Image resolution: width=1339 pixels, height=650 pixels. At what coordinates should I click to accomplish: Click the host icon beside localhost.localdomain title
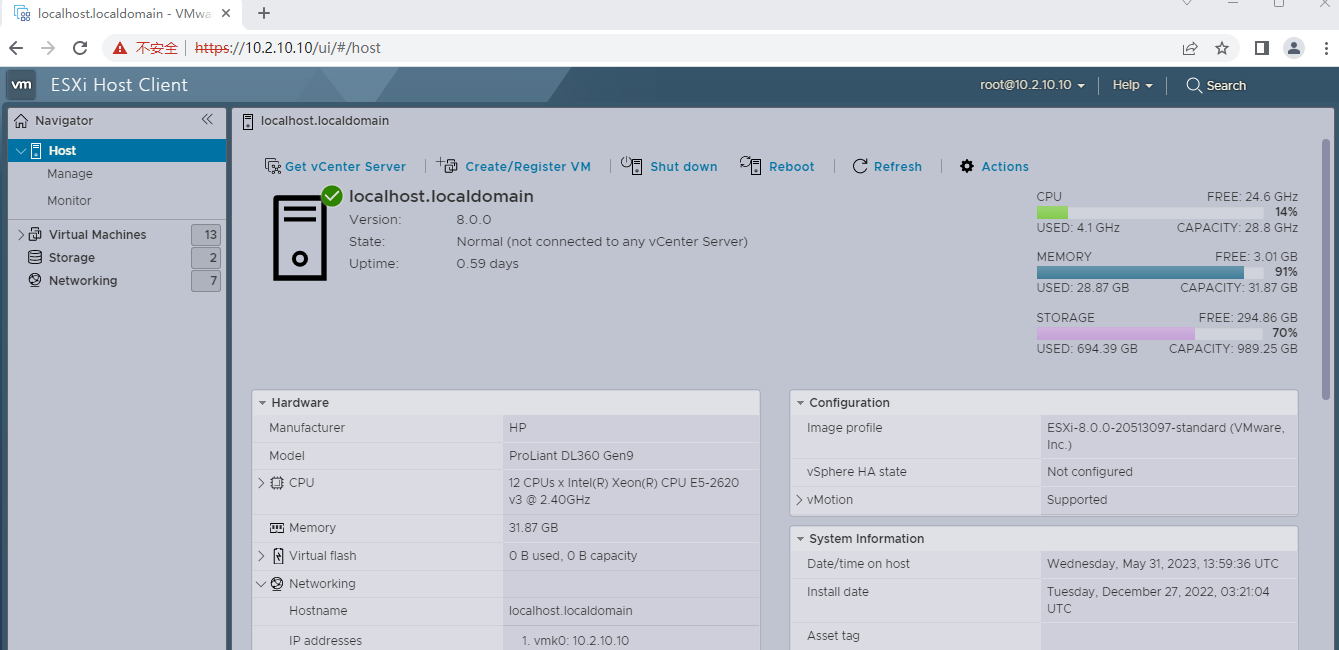coord(248,122)
